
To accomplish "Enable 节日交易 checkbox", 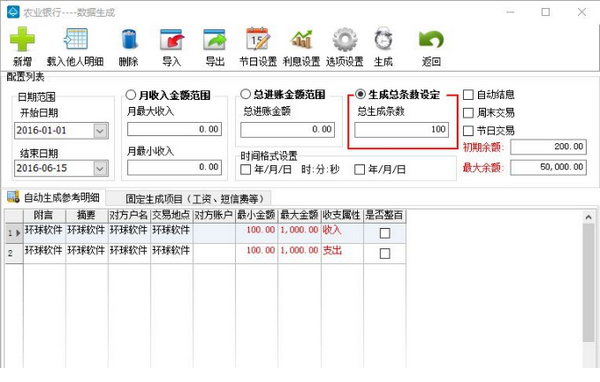I will [468, 131].
